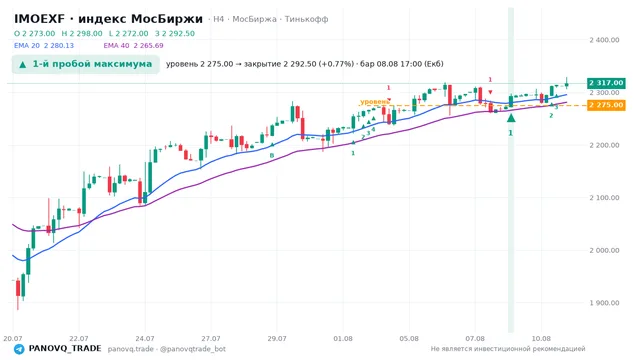The image size is (640, 360).
Task: Open the panovq.trade website link
Action: (131, 349)
